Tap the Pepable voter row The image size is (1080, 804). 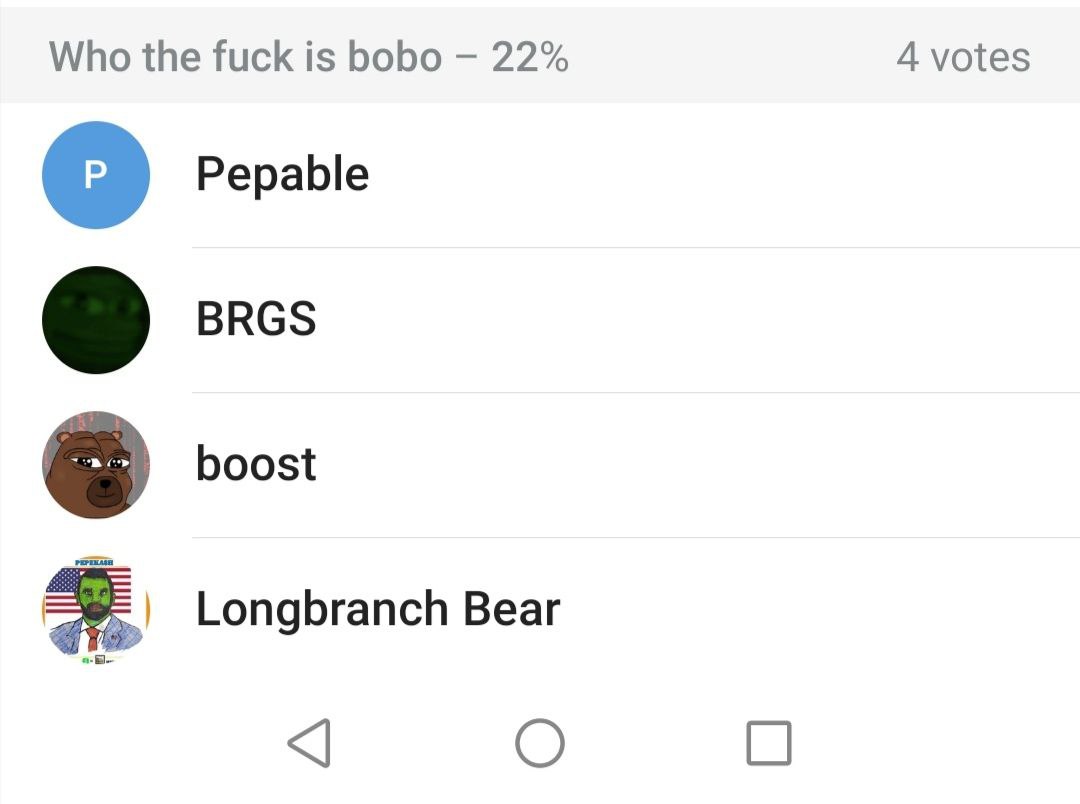coord(540,175)
